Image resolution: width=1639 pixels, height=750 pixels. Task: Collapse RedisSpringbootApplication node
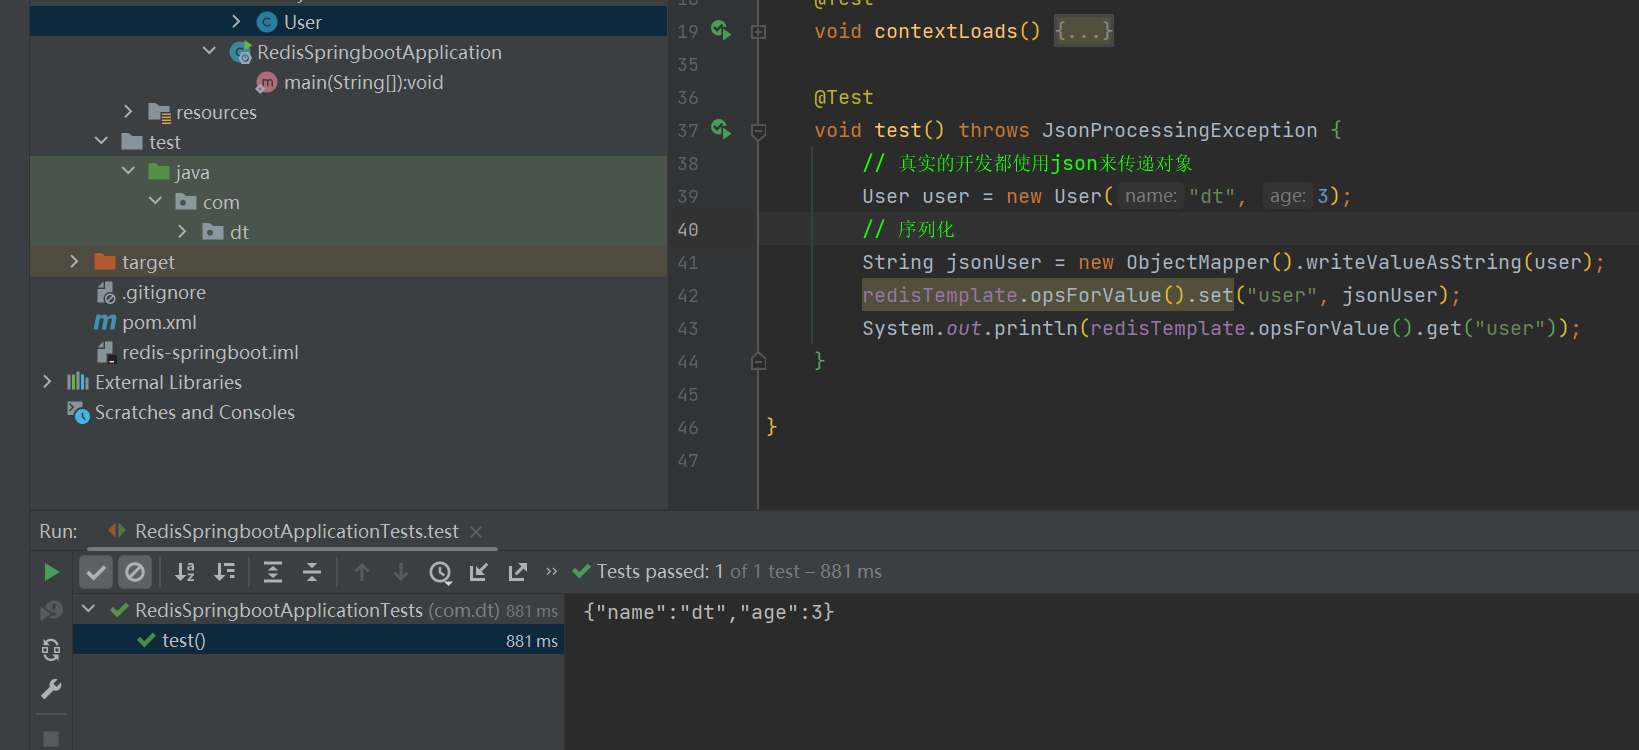(209, 50)
